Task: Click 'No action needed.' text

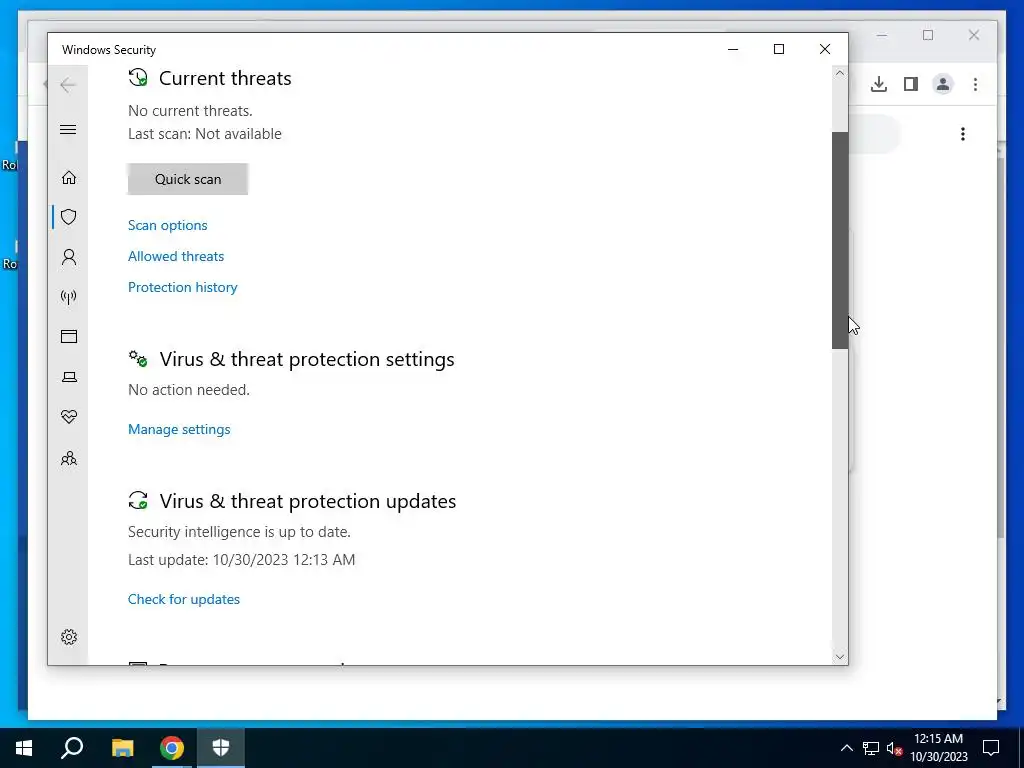Action: tap(189, 390)
